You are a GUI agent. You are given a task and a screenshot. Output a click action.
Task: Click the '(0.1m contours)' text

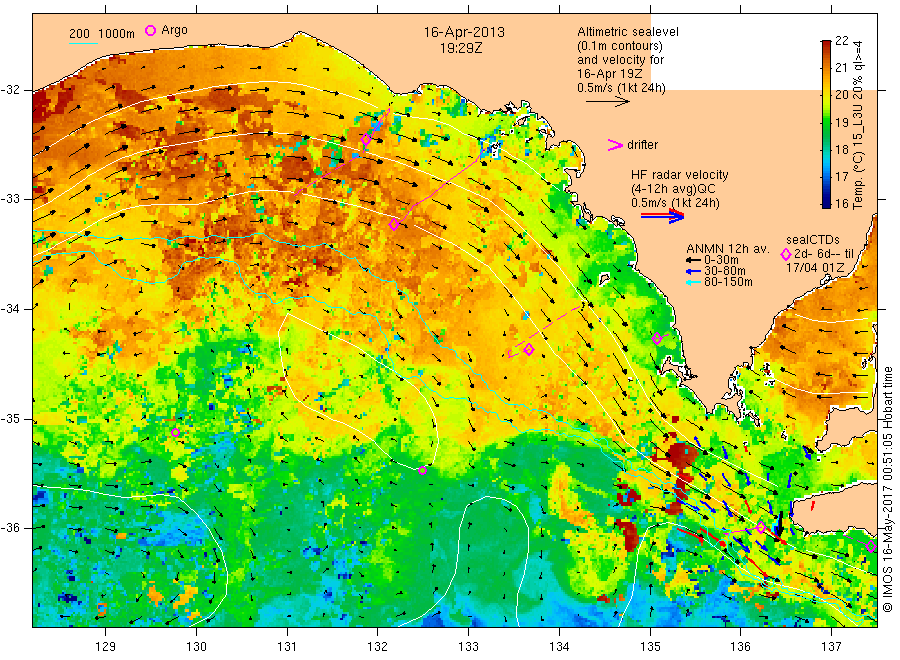[620, 46]
